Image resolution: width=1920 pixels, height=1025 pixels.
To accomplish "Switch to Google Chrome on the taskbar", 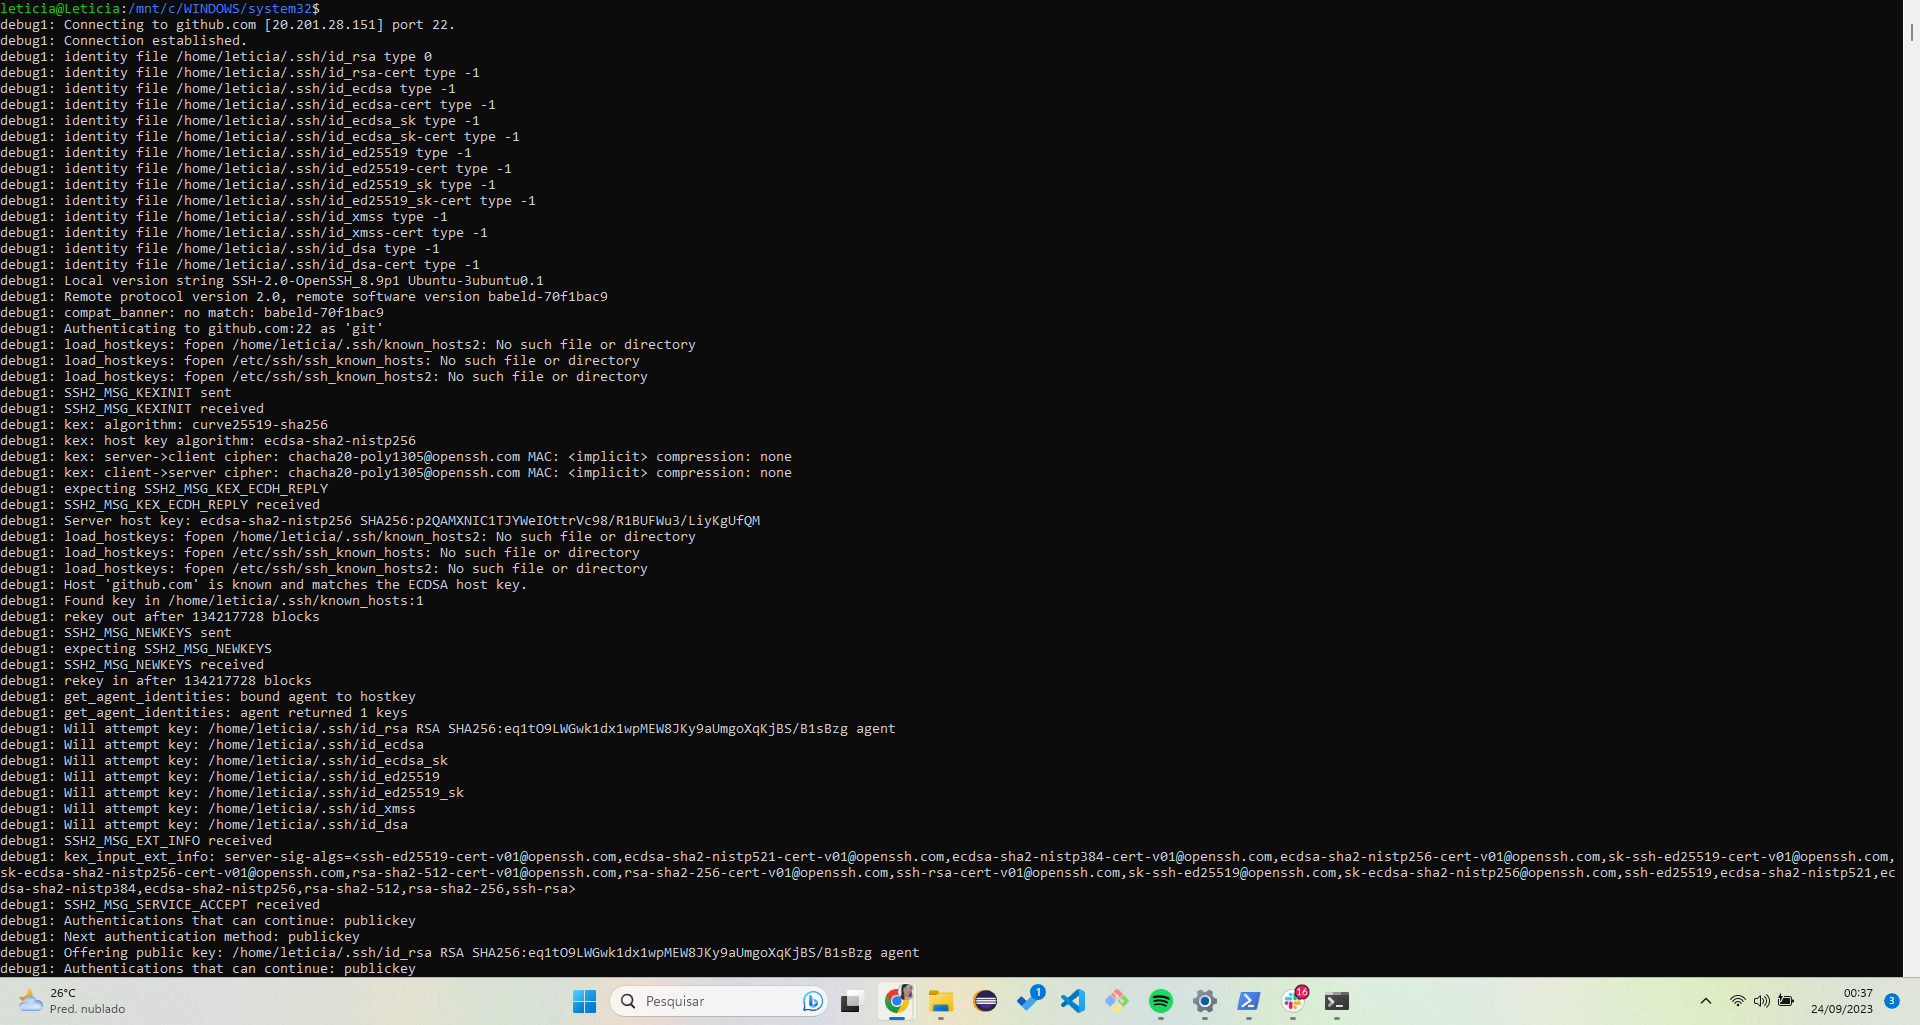I will tap(897, 1001).
